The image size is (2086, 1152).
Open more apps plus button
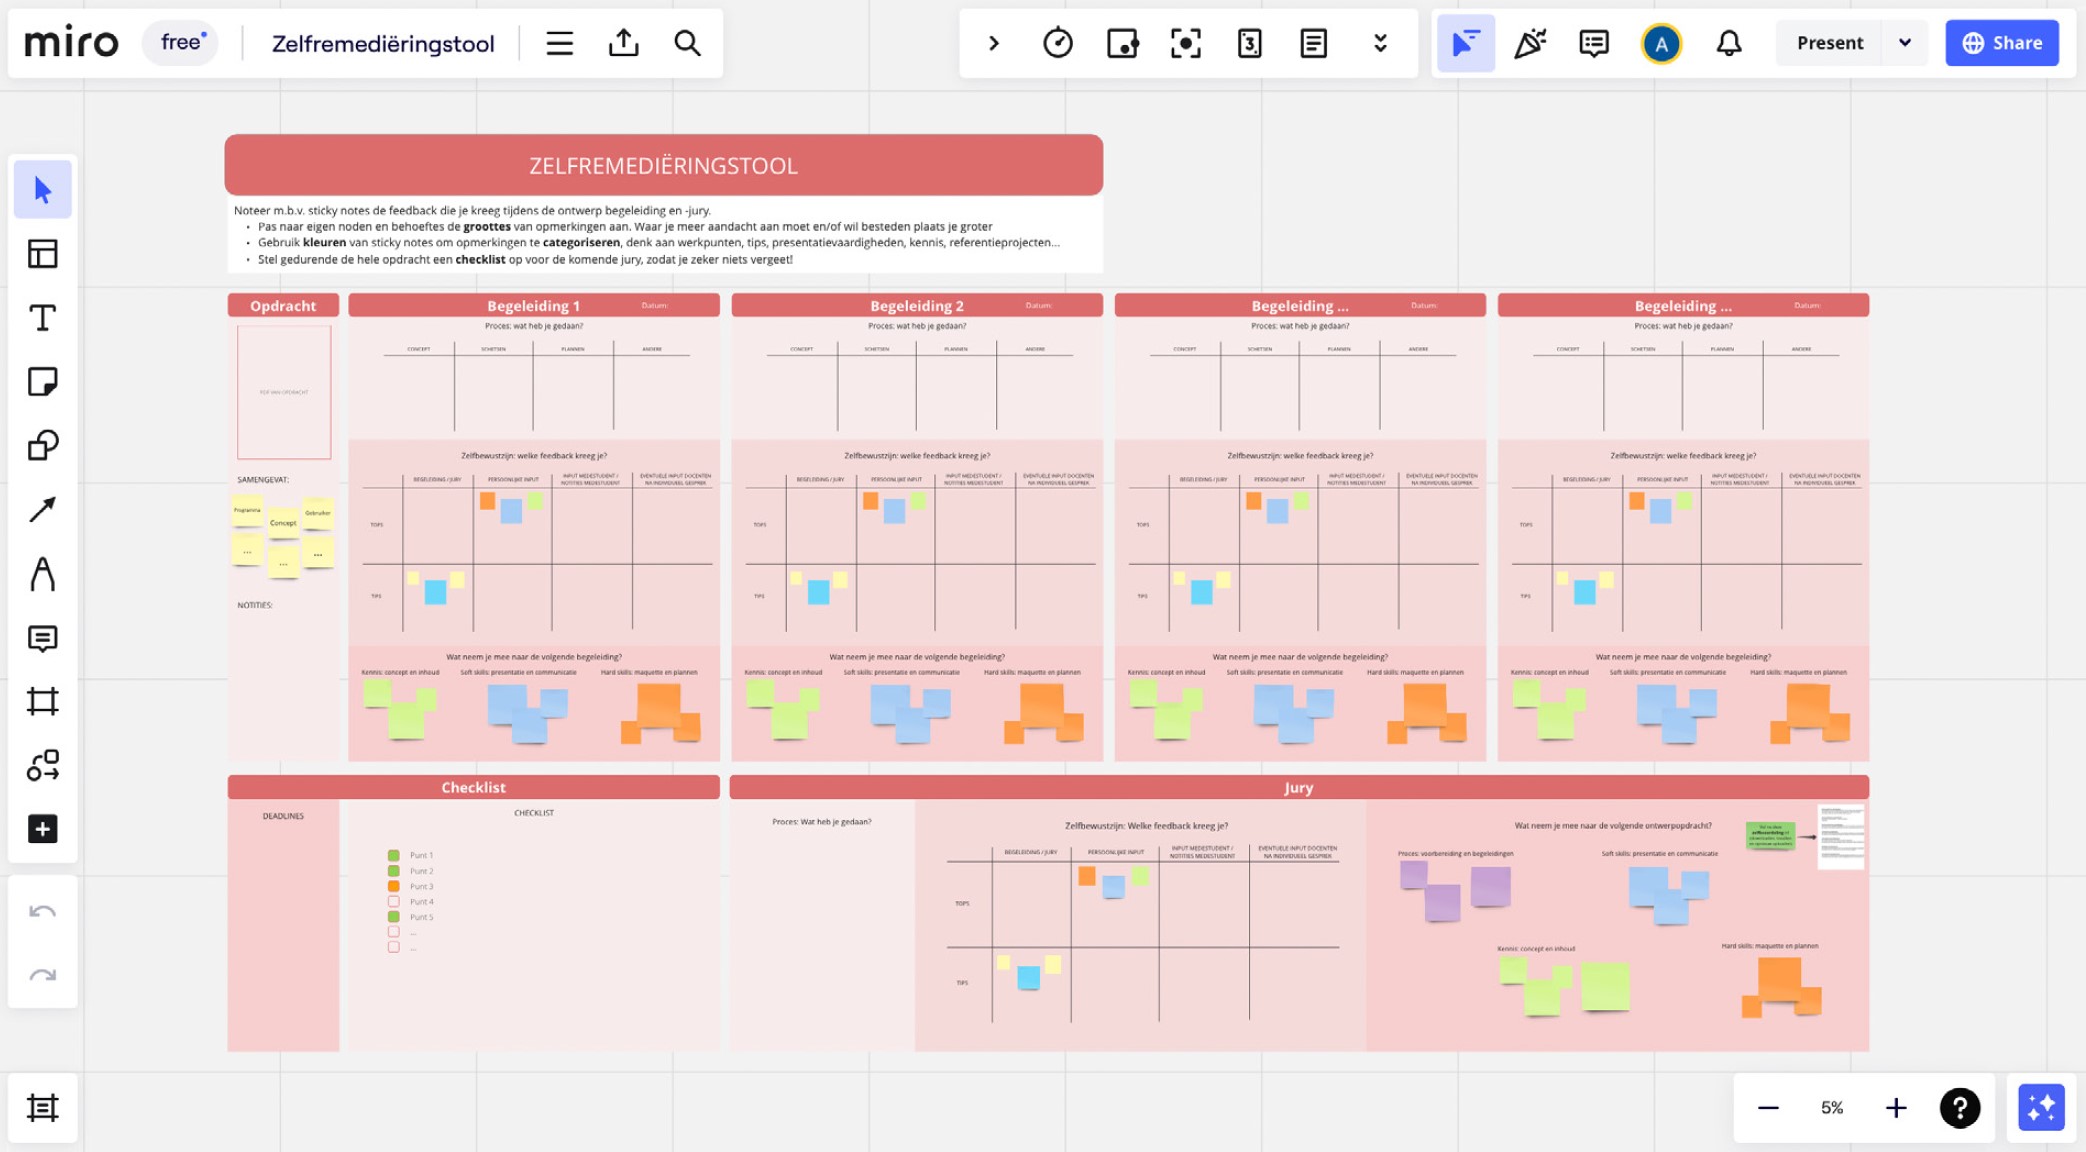tap(42, 829)
